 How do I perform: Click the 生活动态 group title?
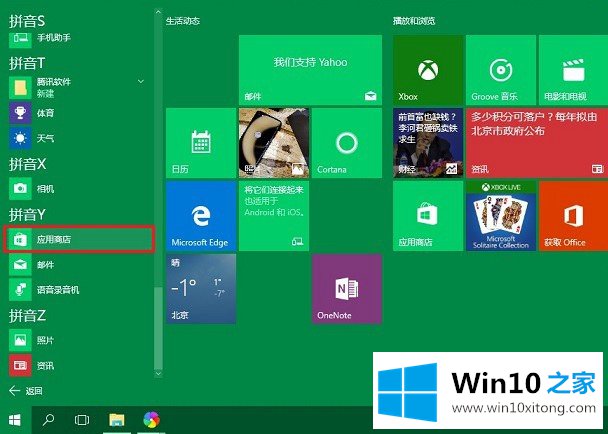point(183,21)
